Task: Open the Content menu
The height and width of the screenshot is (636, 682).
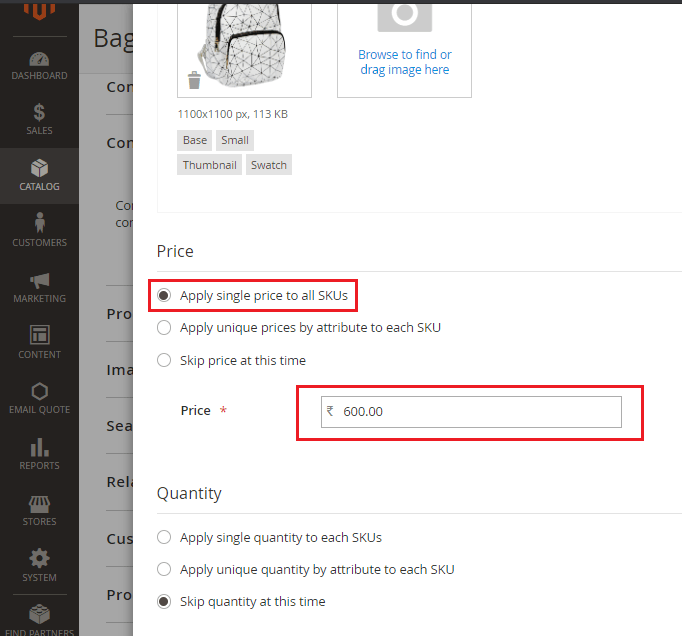Action: (x=39, y=343)
